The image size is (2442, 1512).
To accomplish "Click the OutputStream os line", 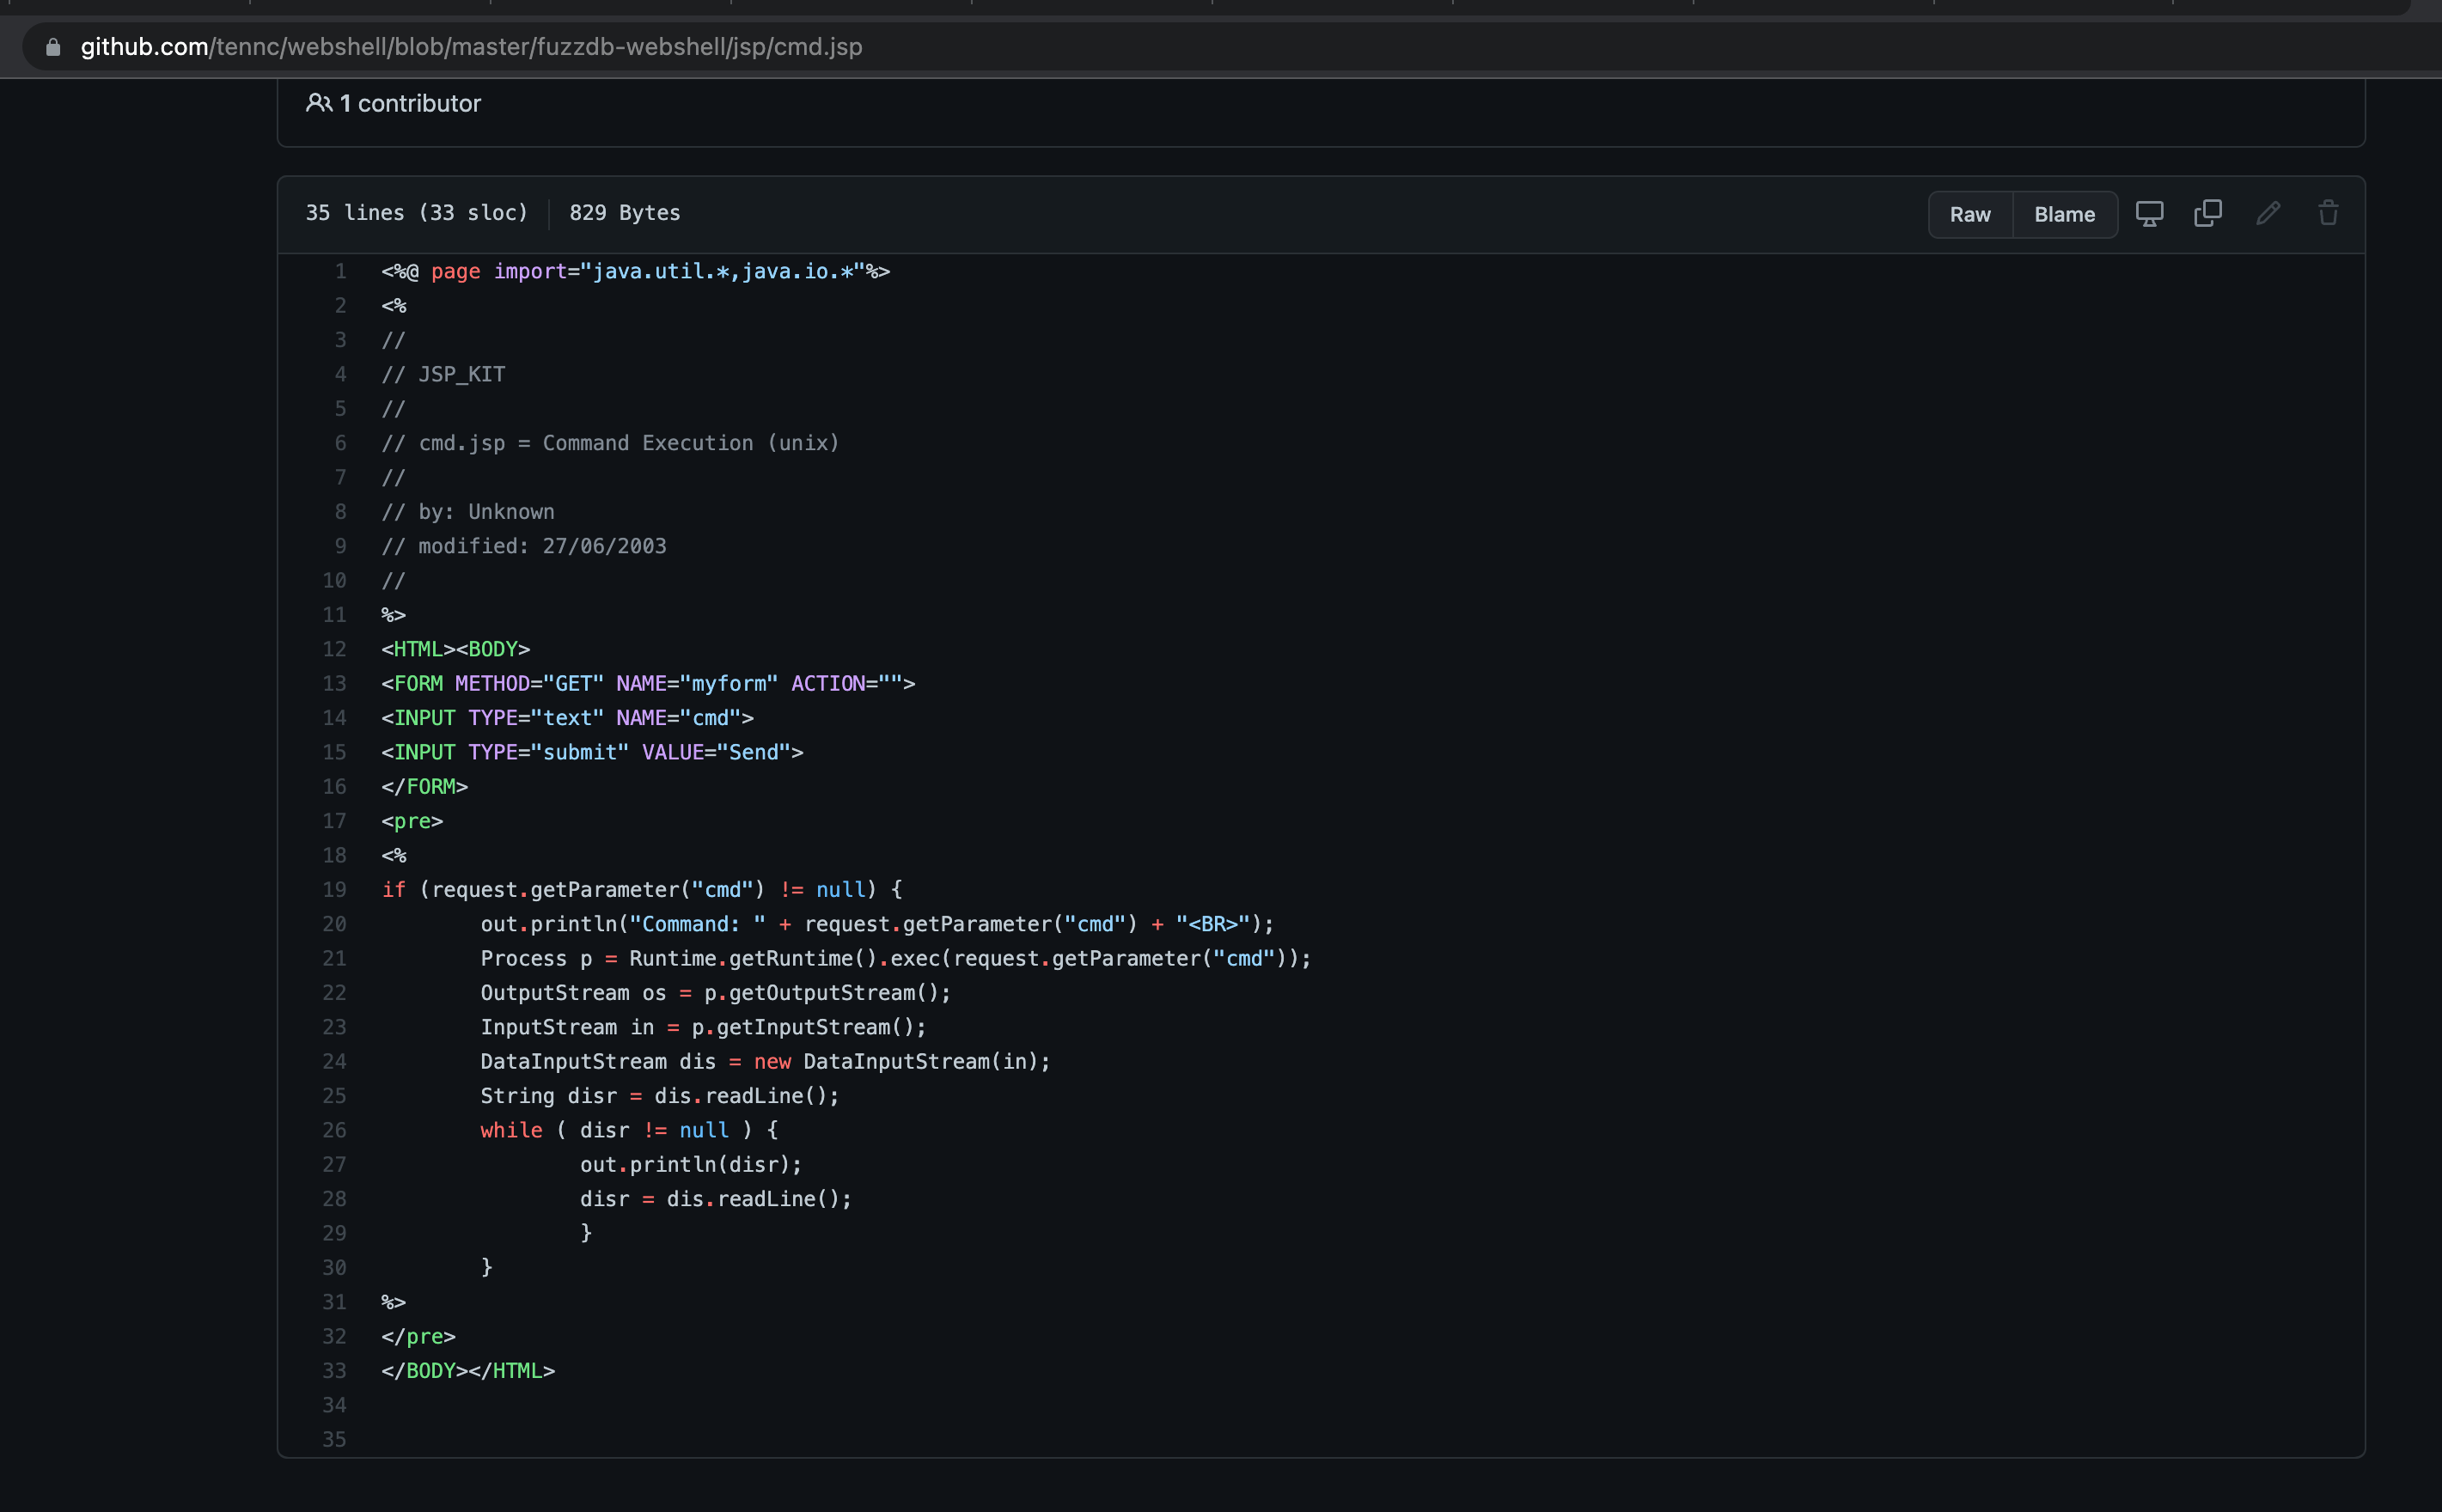I will point(715,993).
